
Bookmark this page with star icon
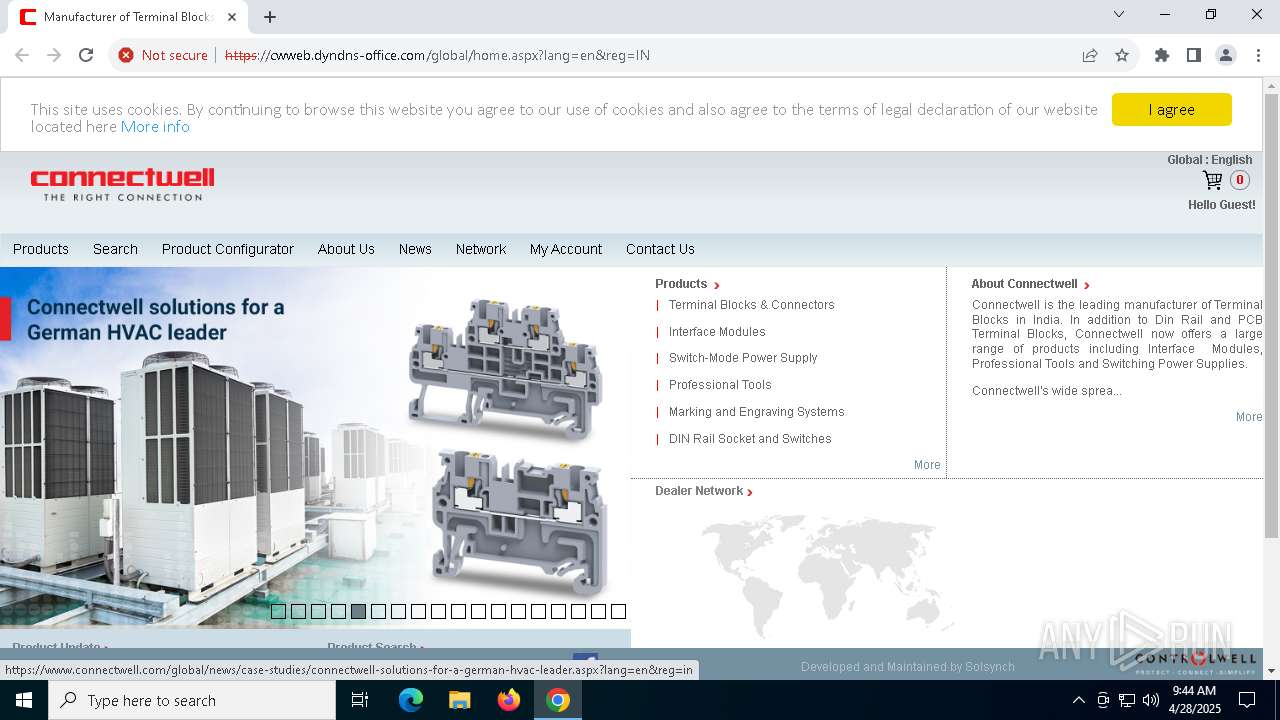pos(1122,55)
